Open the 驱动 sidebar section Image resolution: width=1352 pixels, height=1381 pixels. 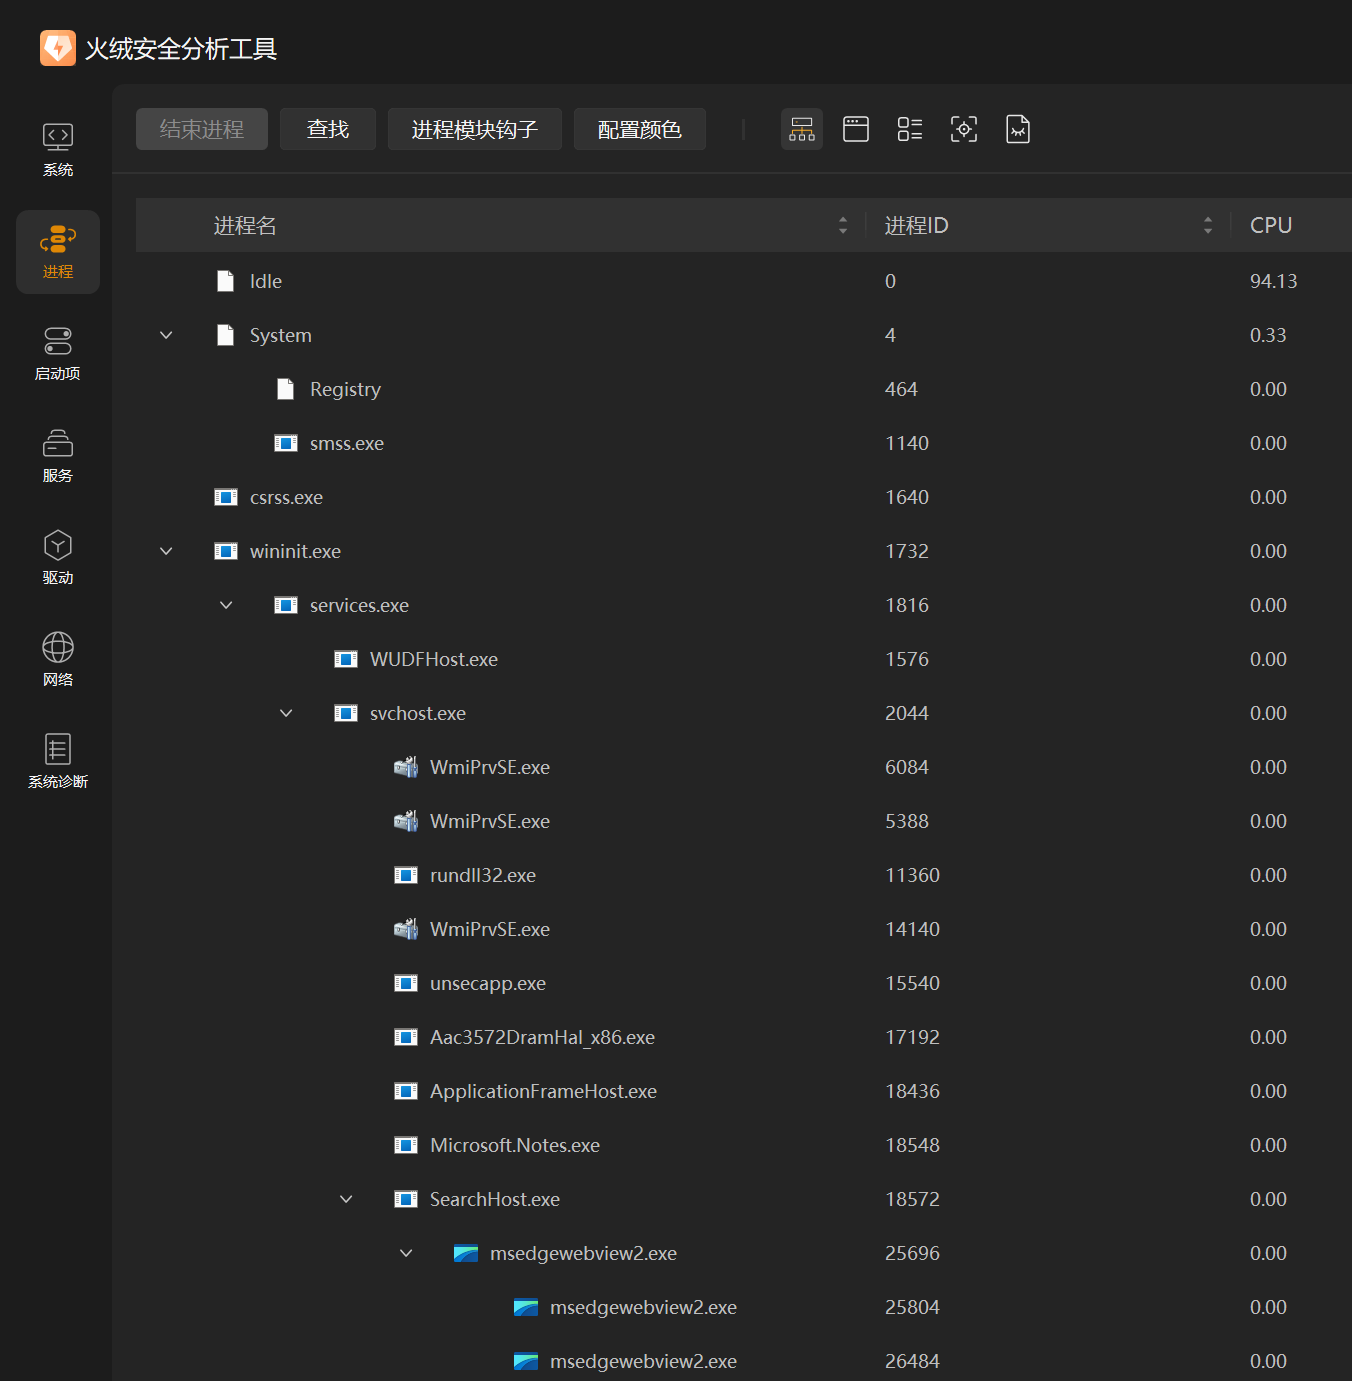(58, 558)
